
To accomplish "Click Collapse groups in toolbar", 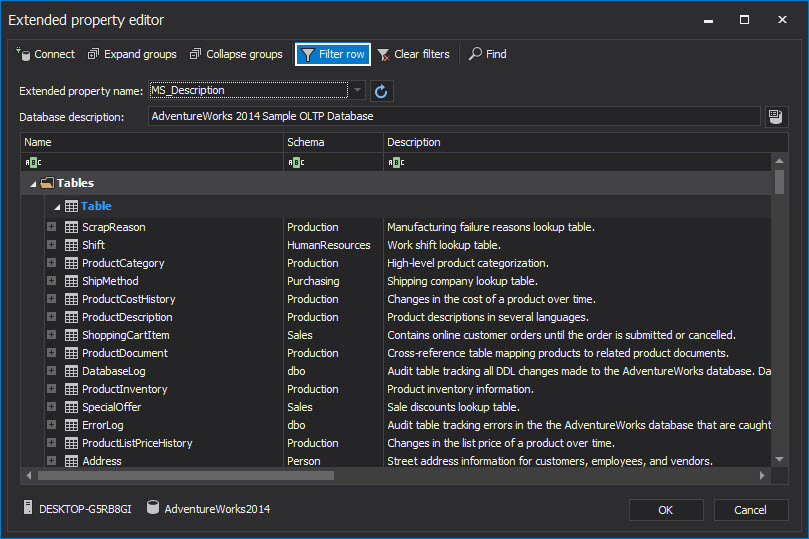I will point(237,54).
